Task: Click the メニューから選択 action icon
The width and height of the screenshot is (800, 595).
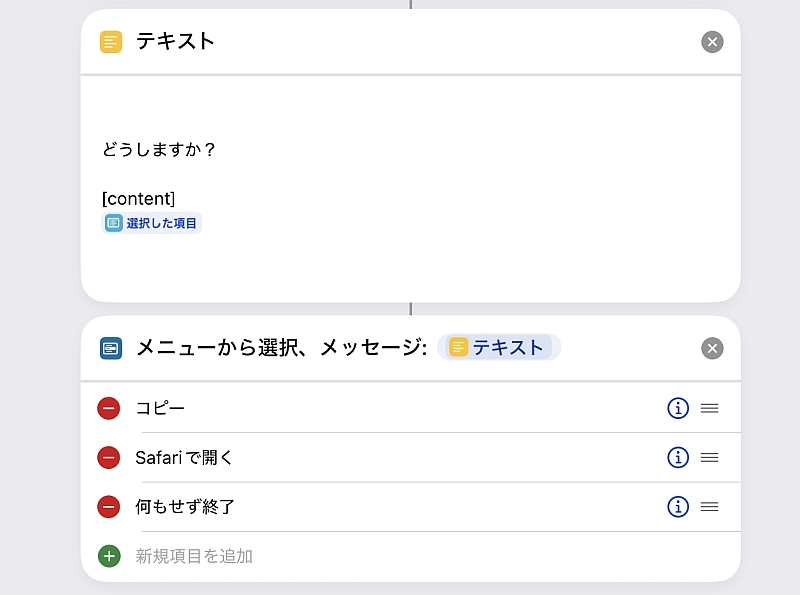Action: pyautogui.click(x=111, y=349)
